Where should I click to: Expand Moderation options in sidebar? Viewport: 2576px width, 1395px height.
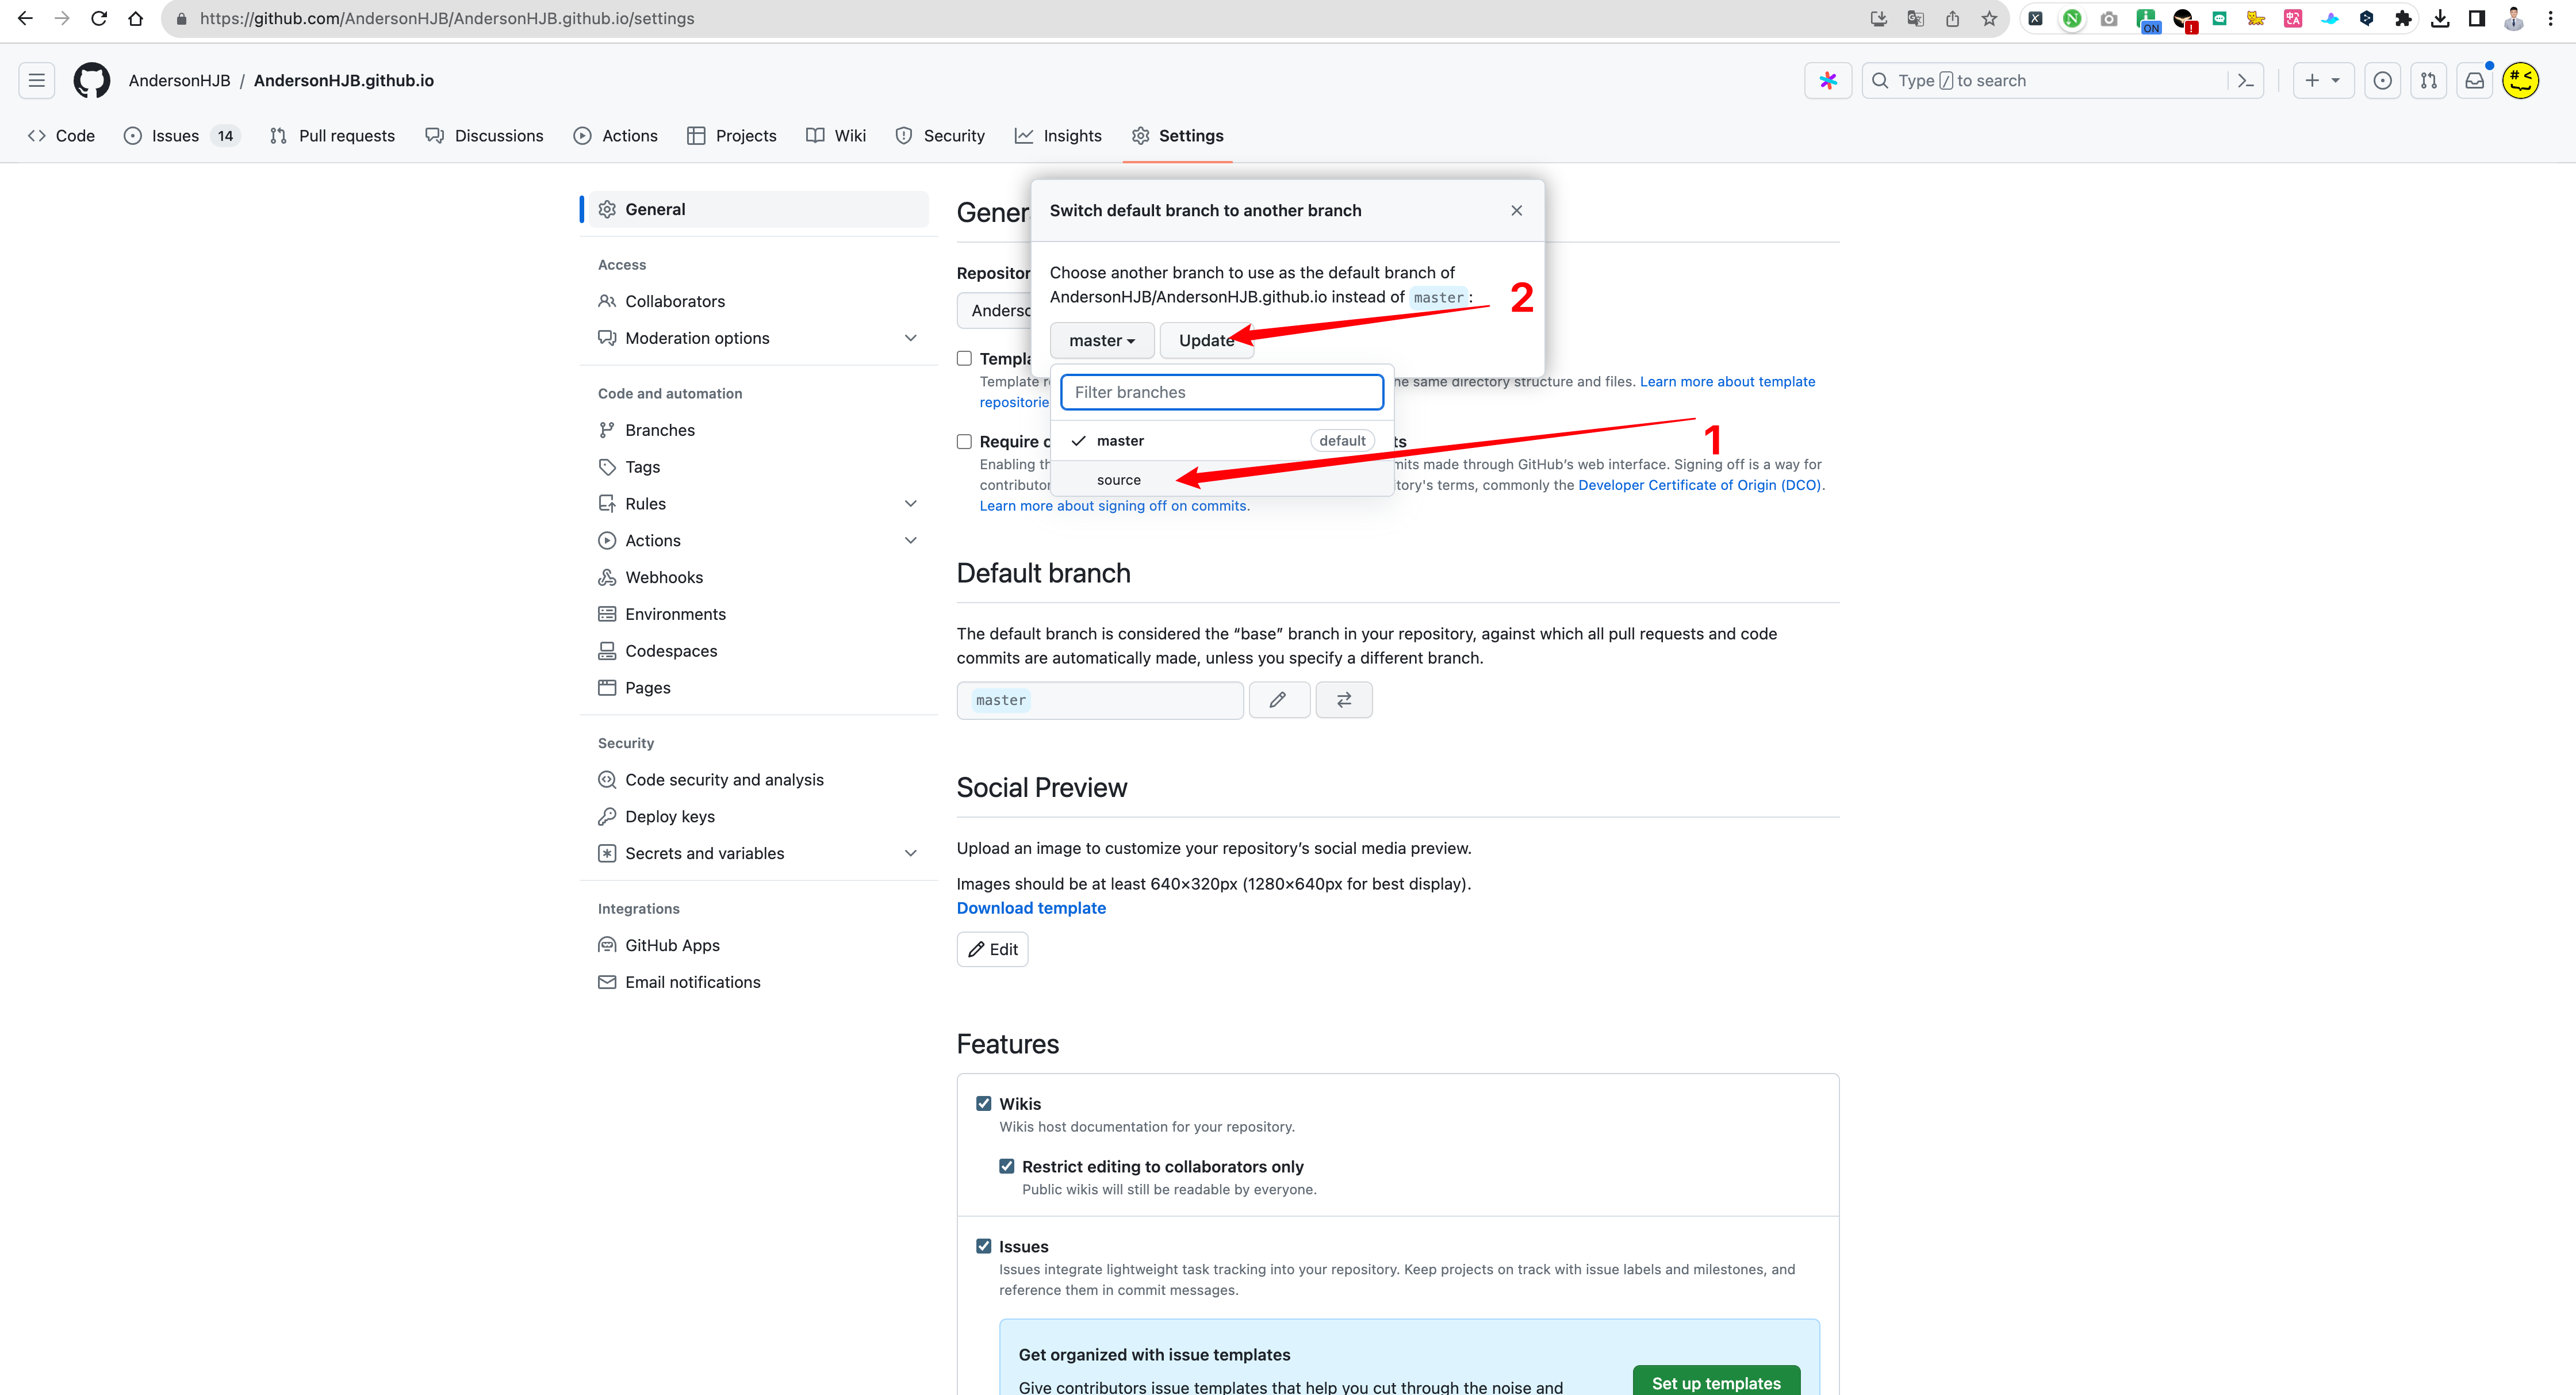(x=911, y=338)
